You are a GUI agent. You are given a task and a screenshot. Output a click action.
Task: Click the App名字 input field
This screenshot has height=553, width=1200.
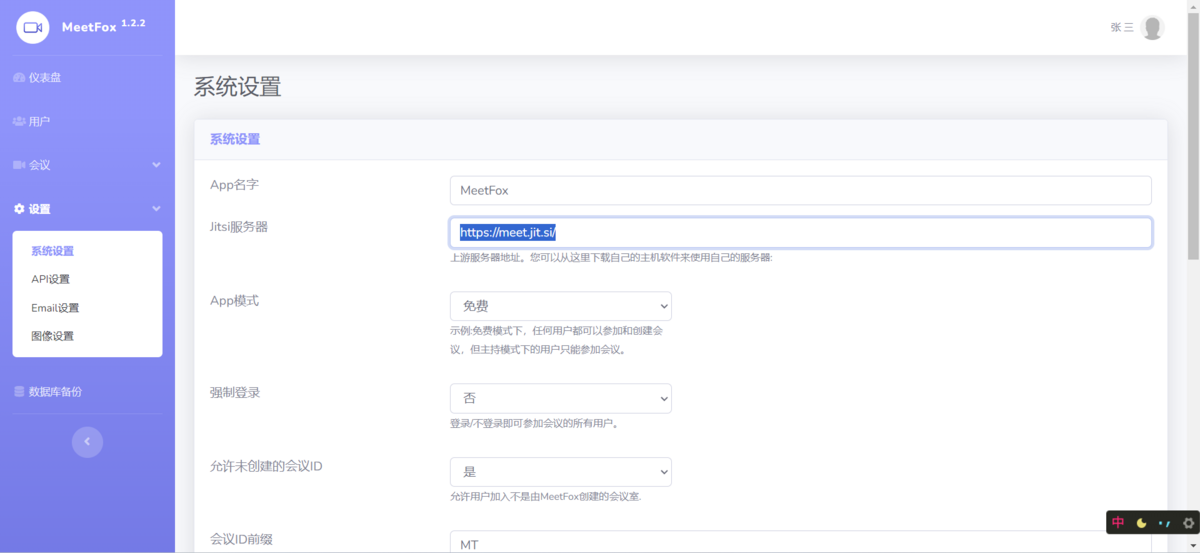coord(800,190)
